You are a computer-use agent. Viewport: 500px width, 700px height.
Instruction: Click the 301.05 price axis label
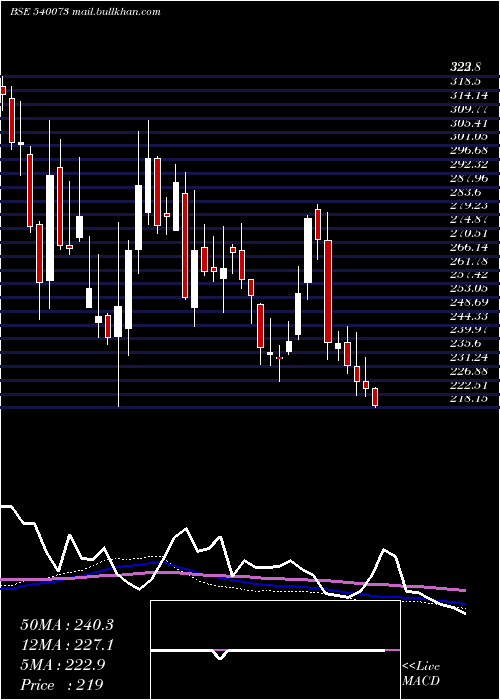pyautogui.click(x=469, y=137)
